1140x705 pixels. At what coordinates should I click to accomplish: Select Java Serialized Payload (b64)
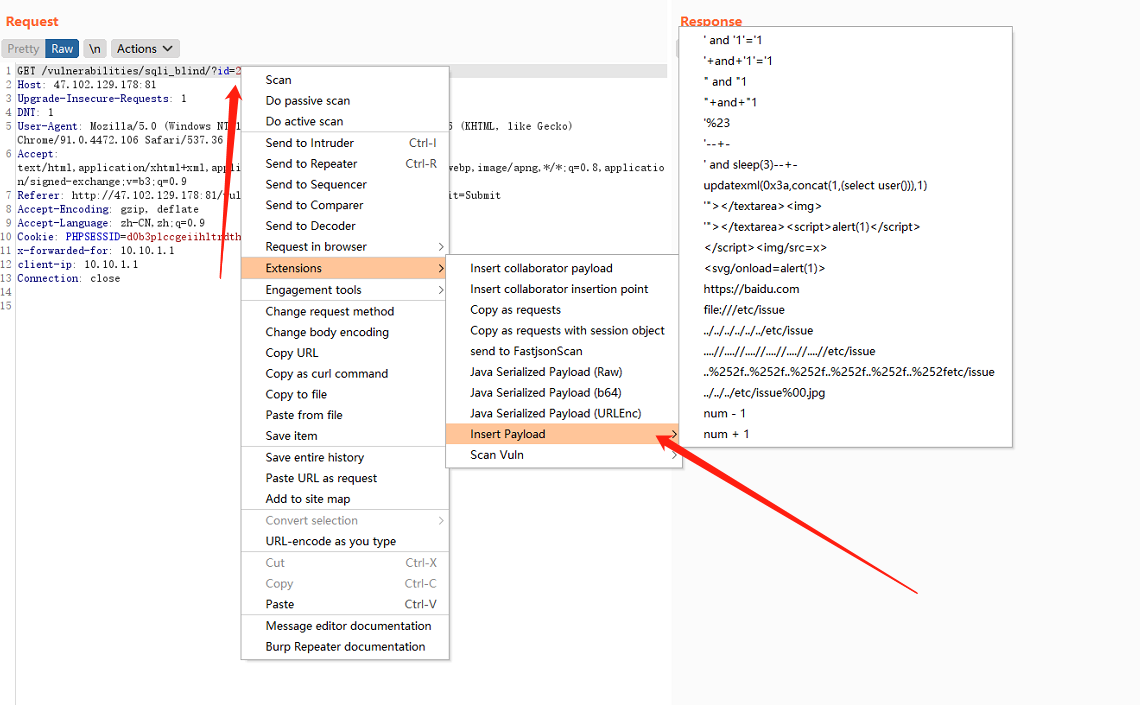tap(563, 392)
